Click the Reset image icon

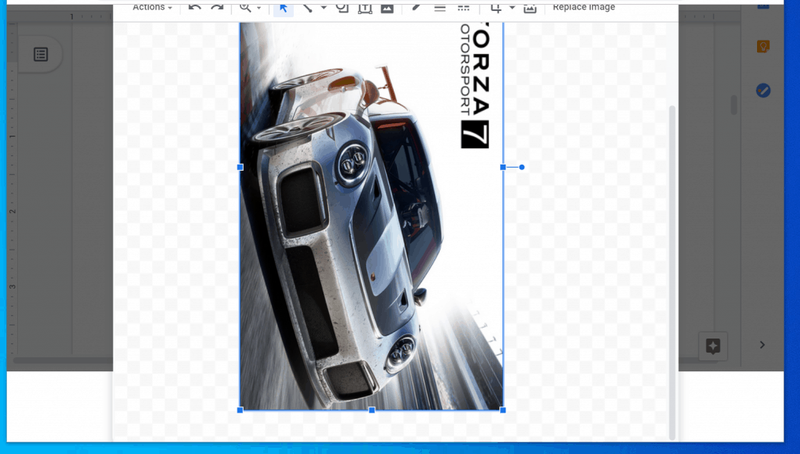click(x=530, y=7)
